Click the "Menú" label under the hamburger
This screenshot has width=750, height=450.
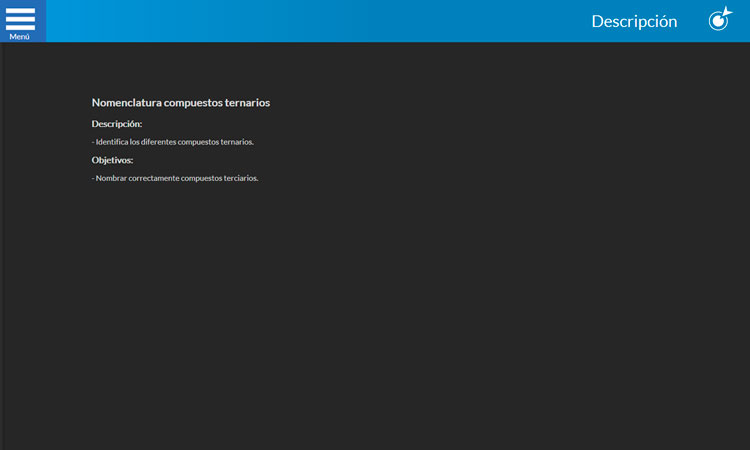20,36
